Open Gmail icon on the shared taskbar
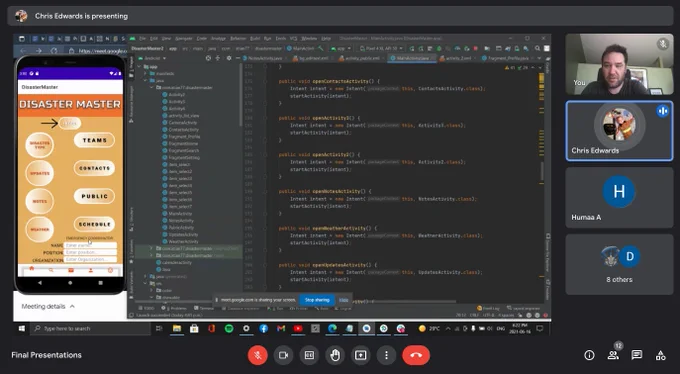Viewport: 680px width, 374px height. point(281,328)
